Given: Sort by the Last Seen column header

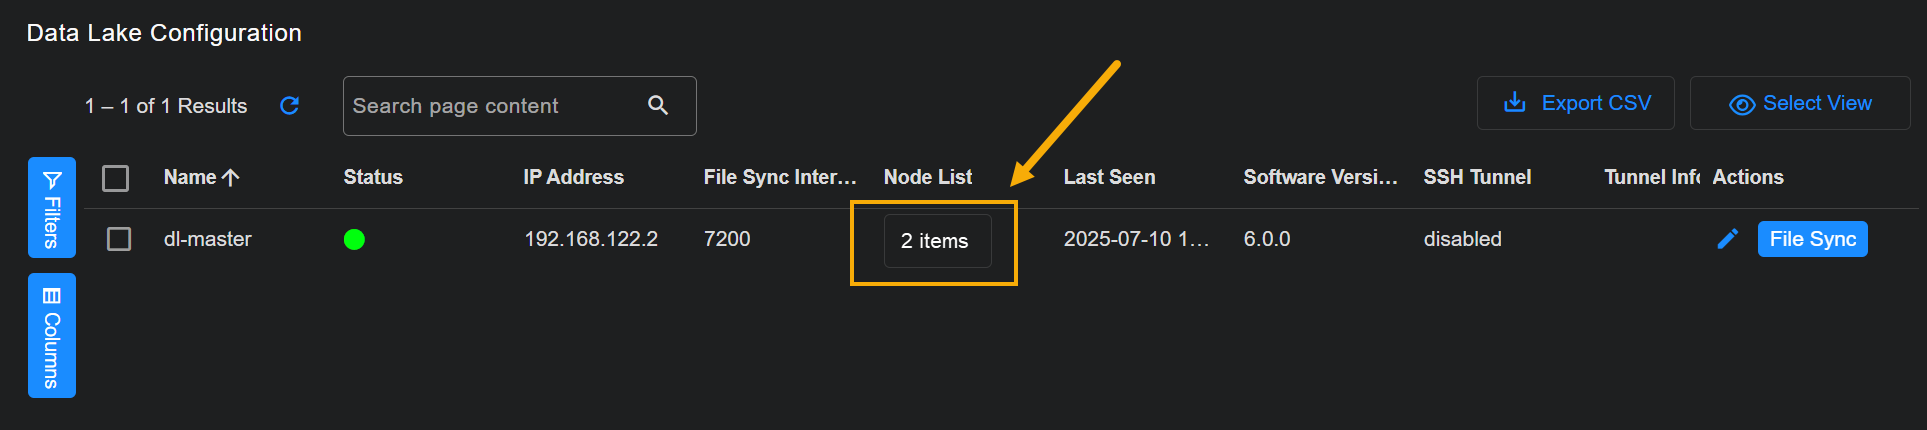Looking at the screenshot, I should (1109, 177).
